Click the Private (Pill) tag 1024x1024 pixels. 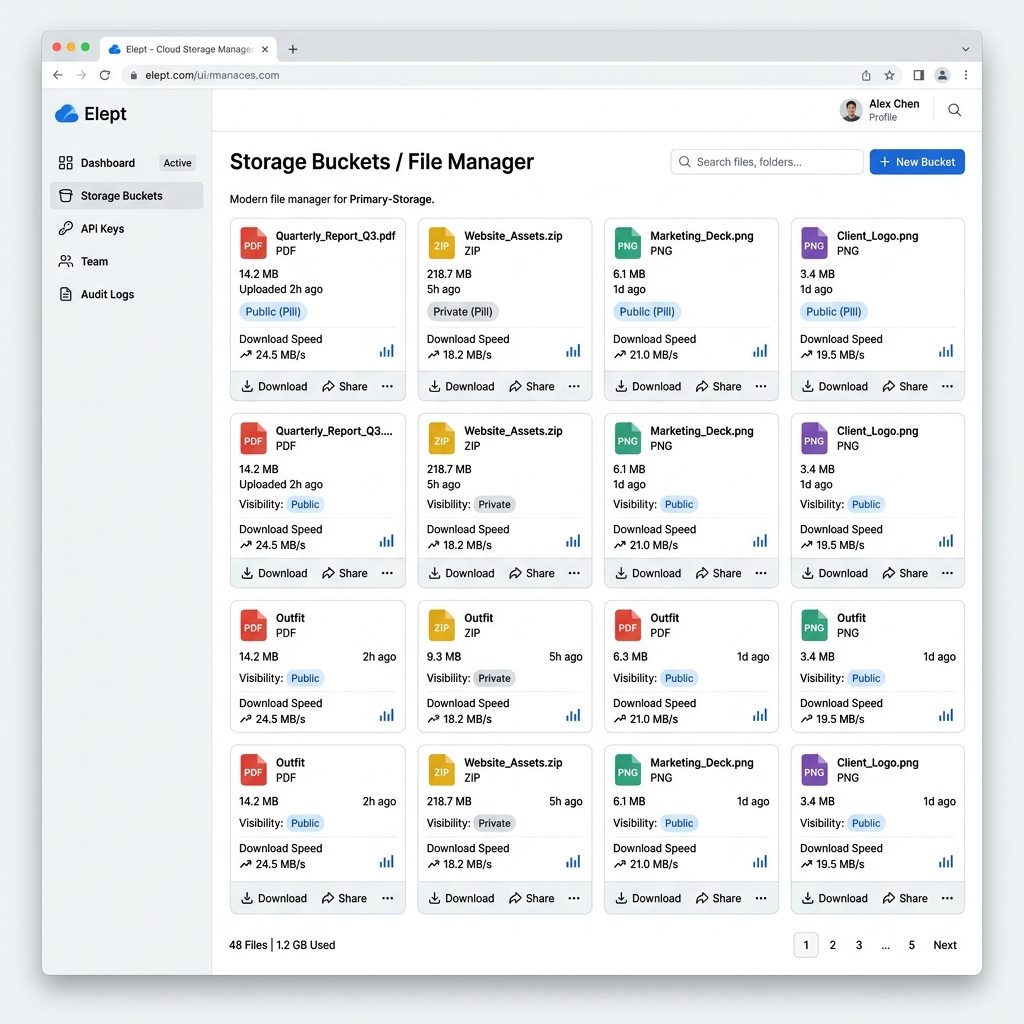[463, 312]
